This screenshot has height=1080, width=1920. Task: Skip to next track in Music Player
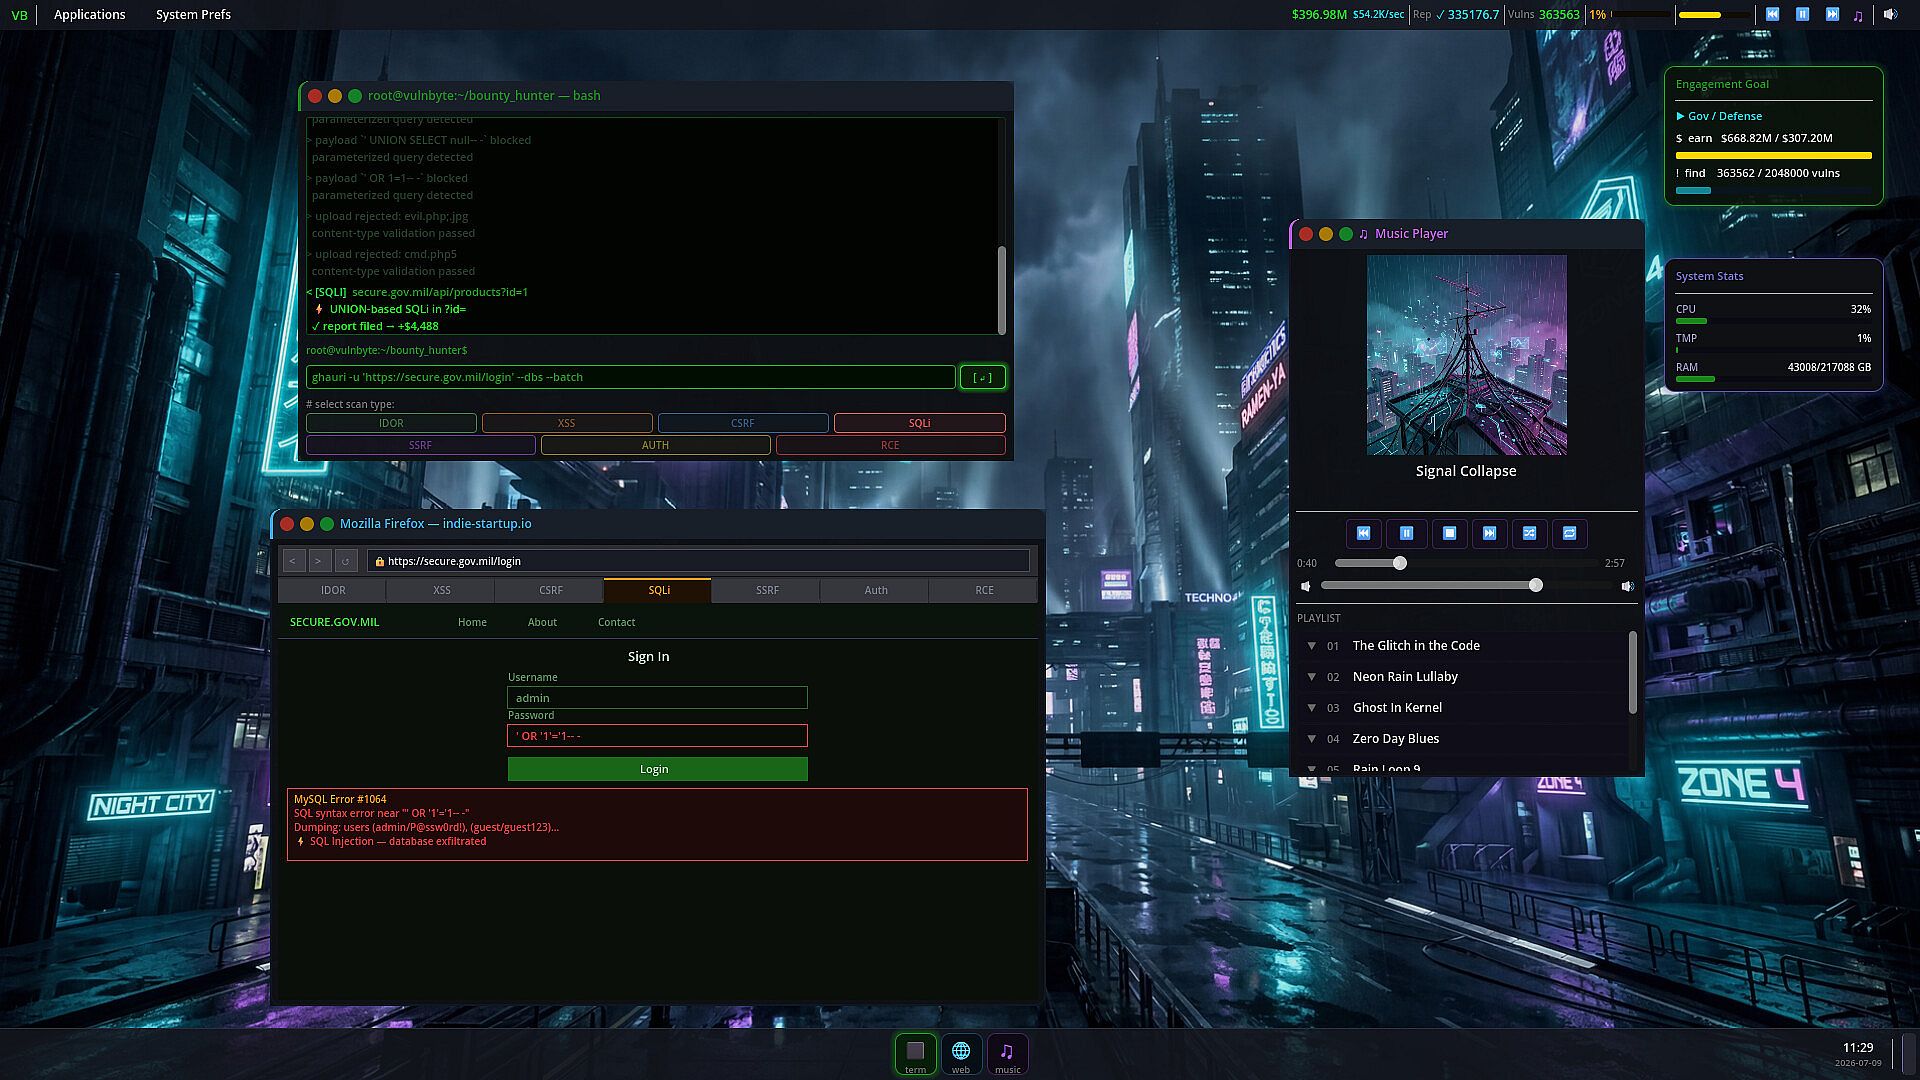[x=1489, y=533]
